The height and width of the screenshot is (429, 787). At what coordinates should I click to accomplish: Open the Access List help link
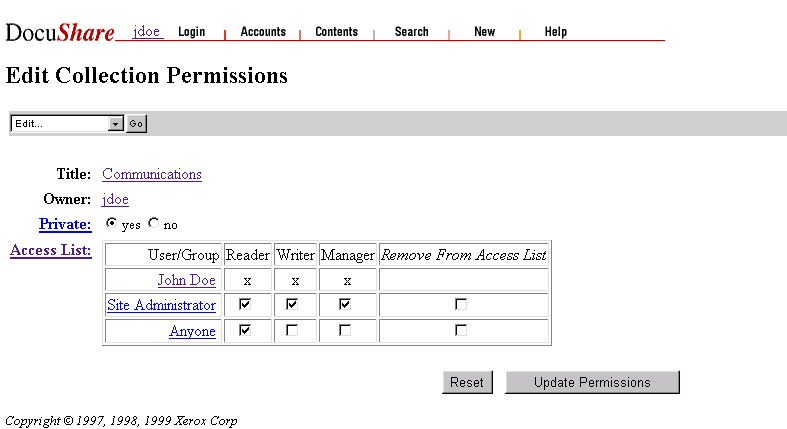[51, 250]
